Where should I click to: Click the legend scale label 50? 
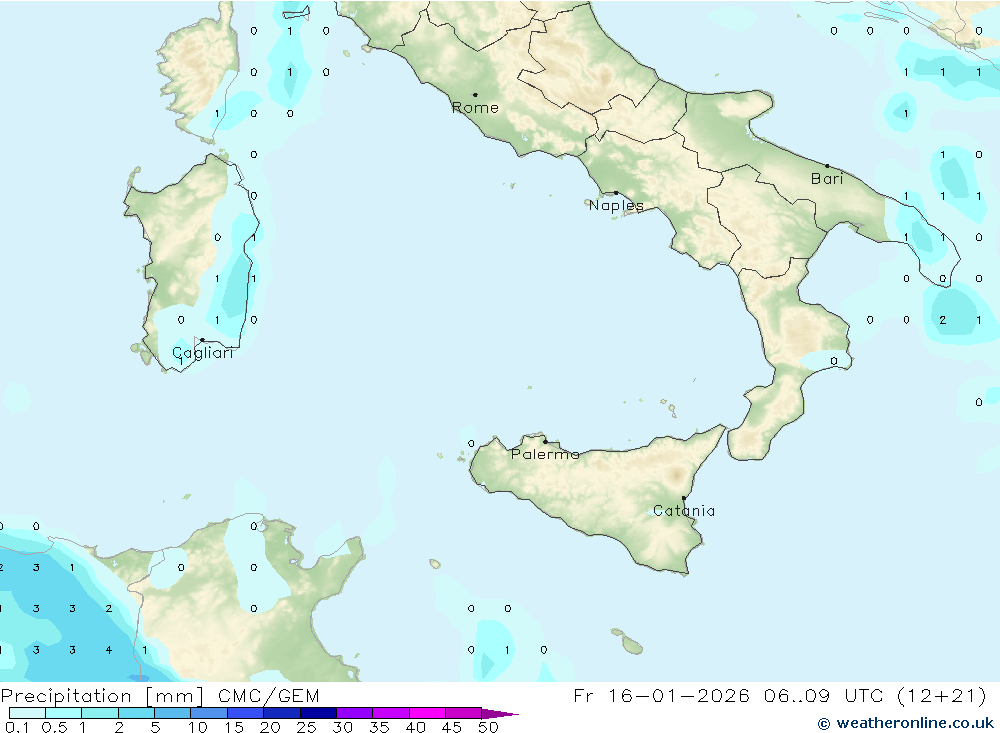pyautogui.click(x=488, y=727)
